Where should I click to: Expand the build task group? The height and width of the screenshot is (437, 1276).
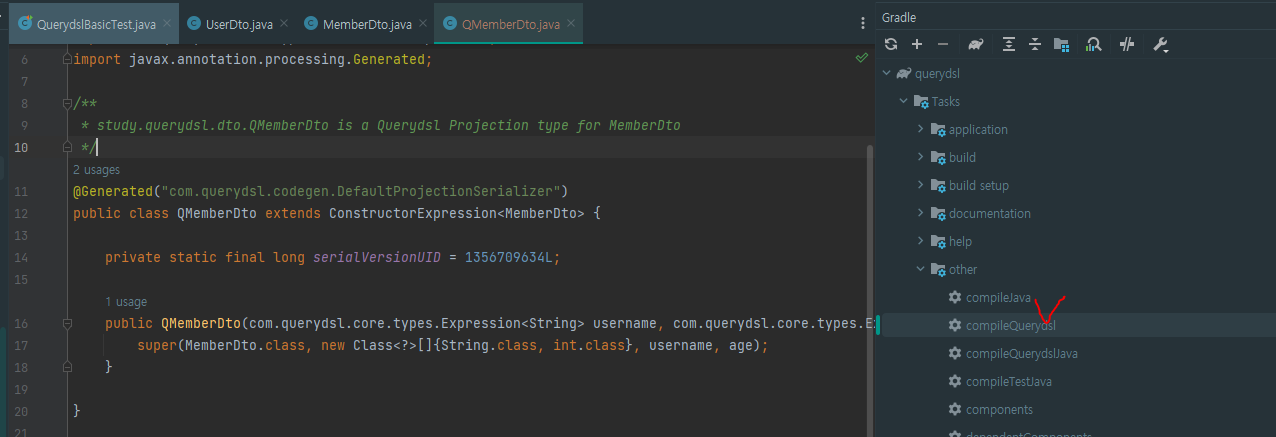921,157
